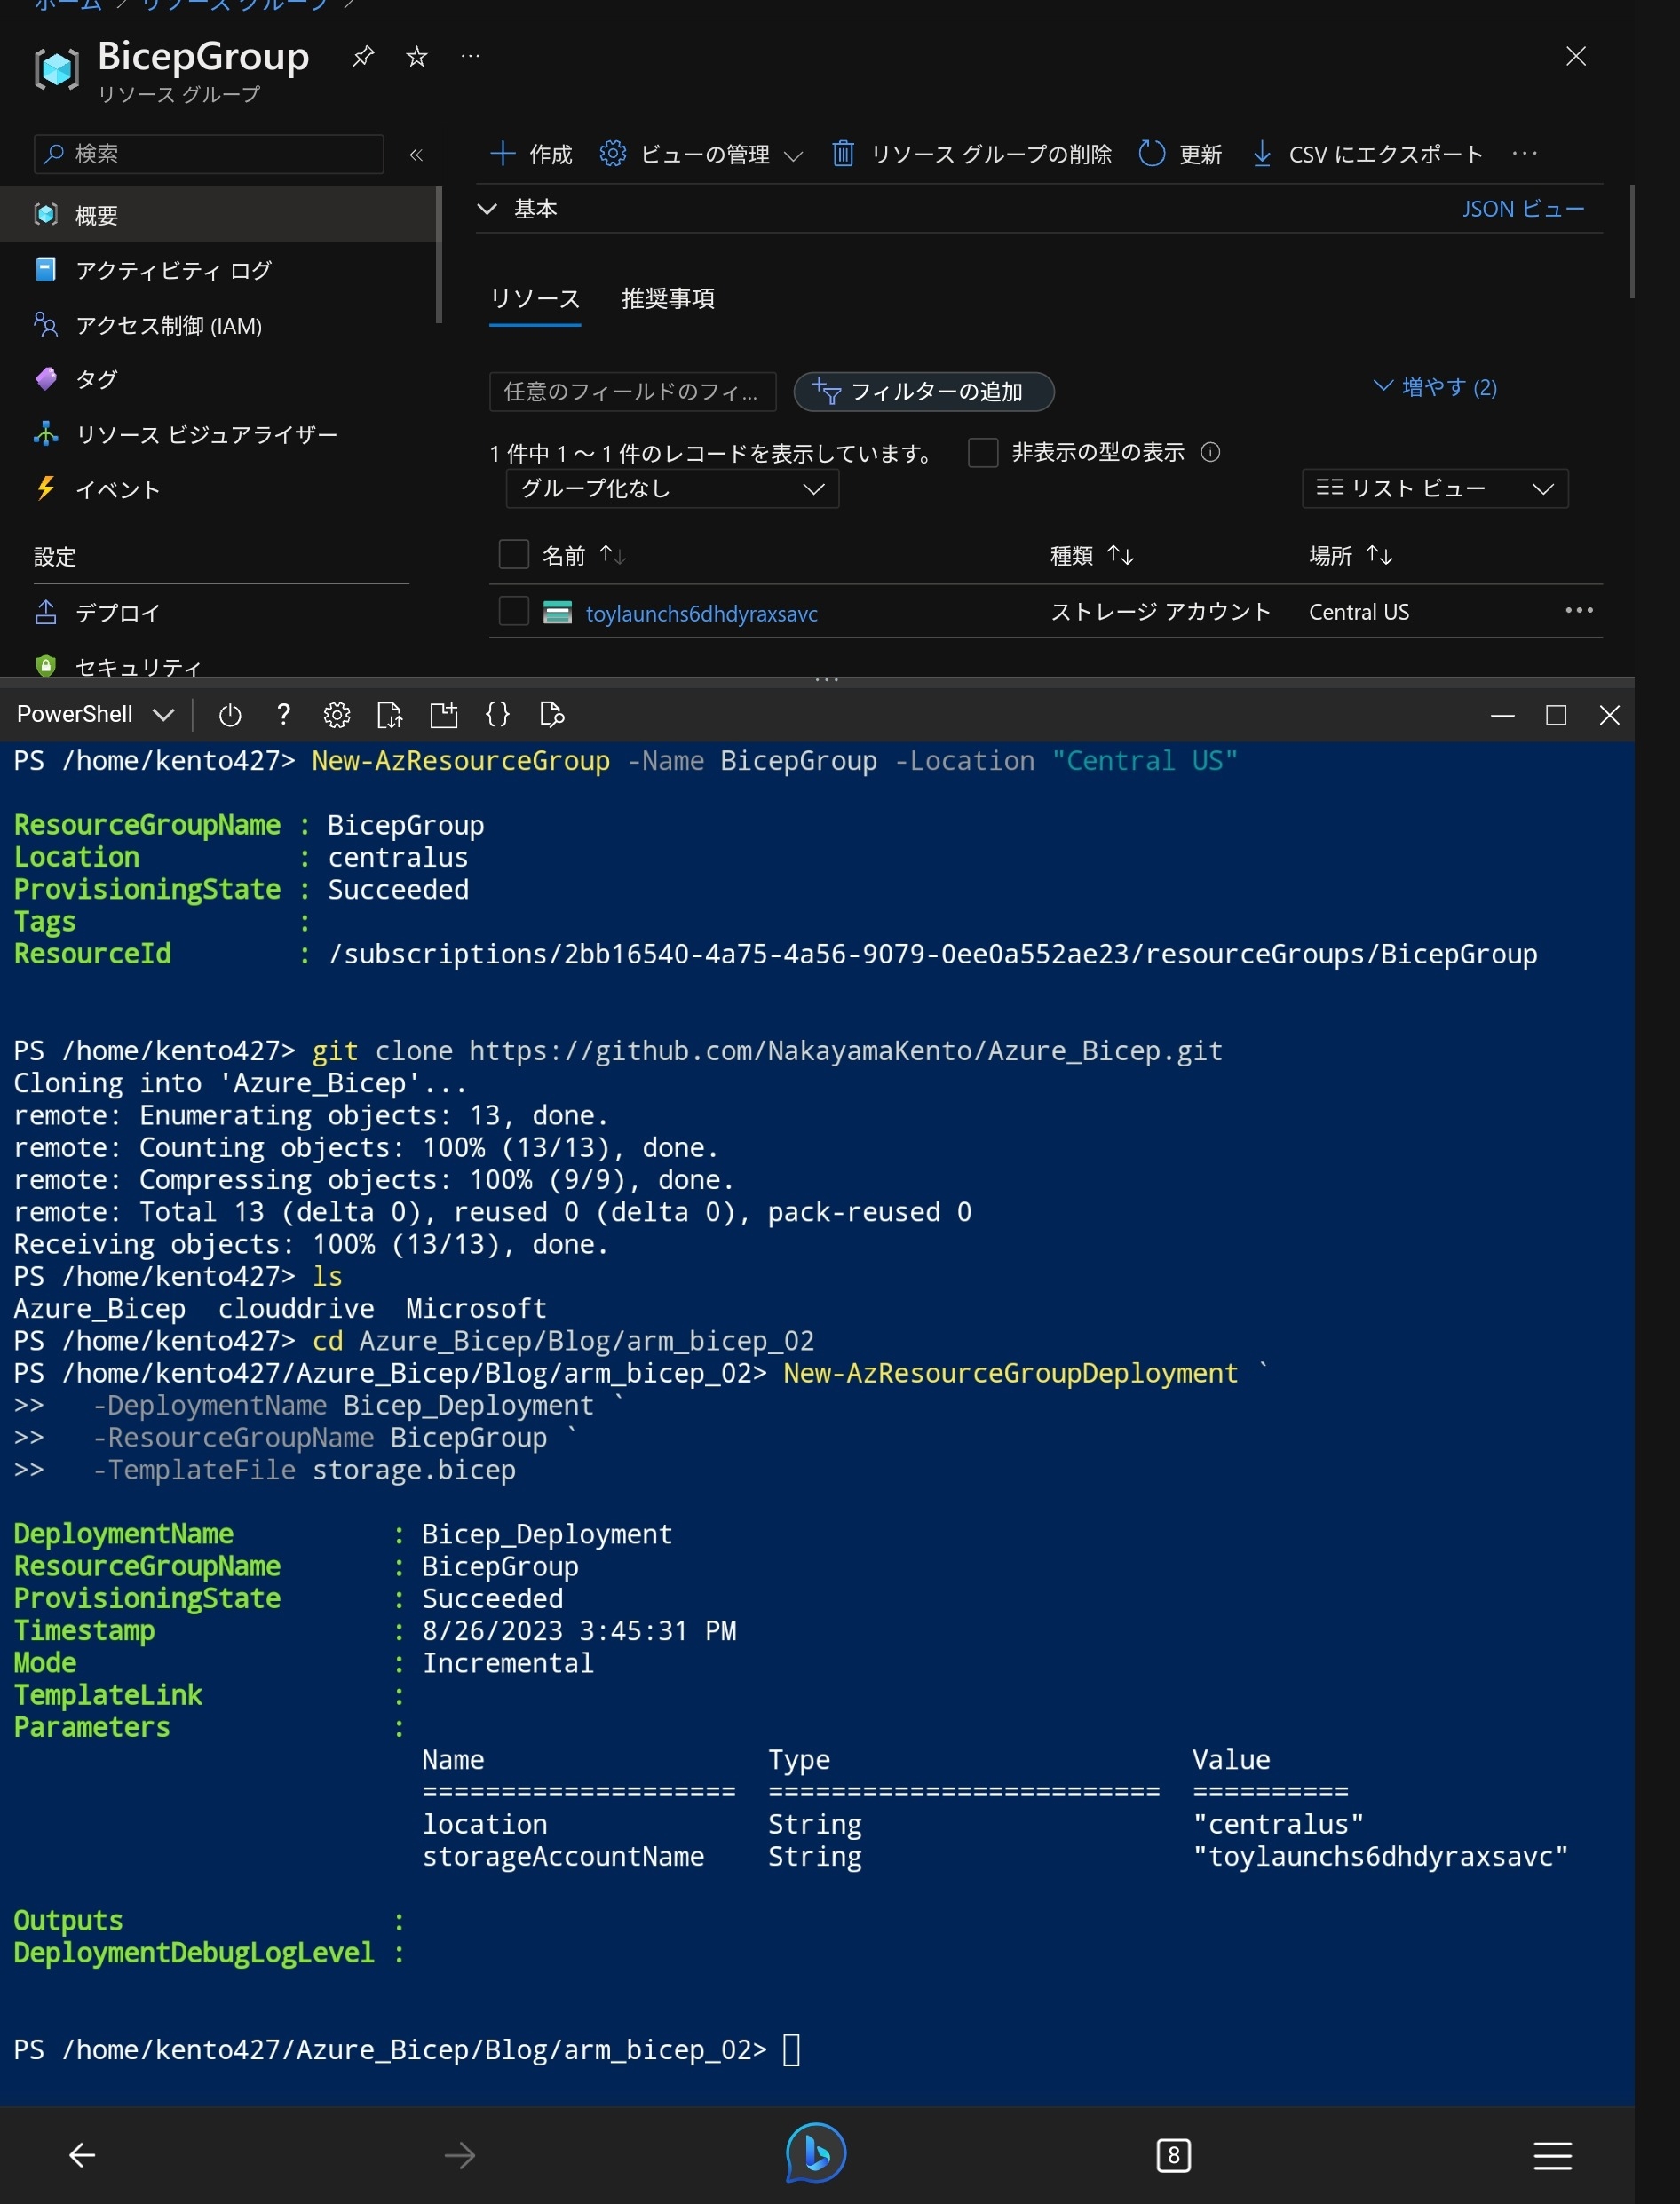Open JSON ビュー link

tap(1523, 208)
